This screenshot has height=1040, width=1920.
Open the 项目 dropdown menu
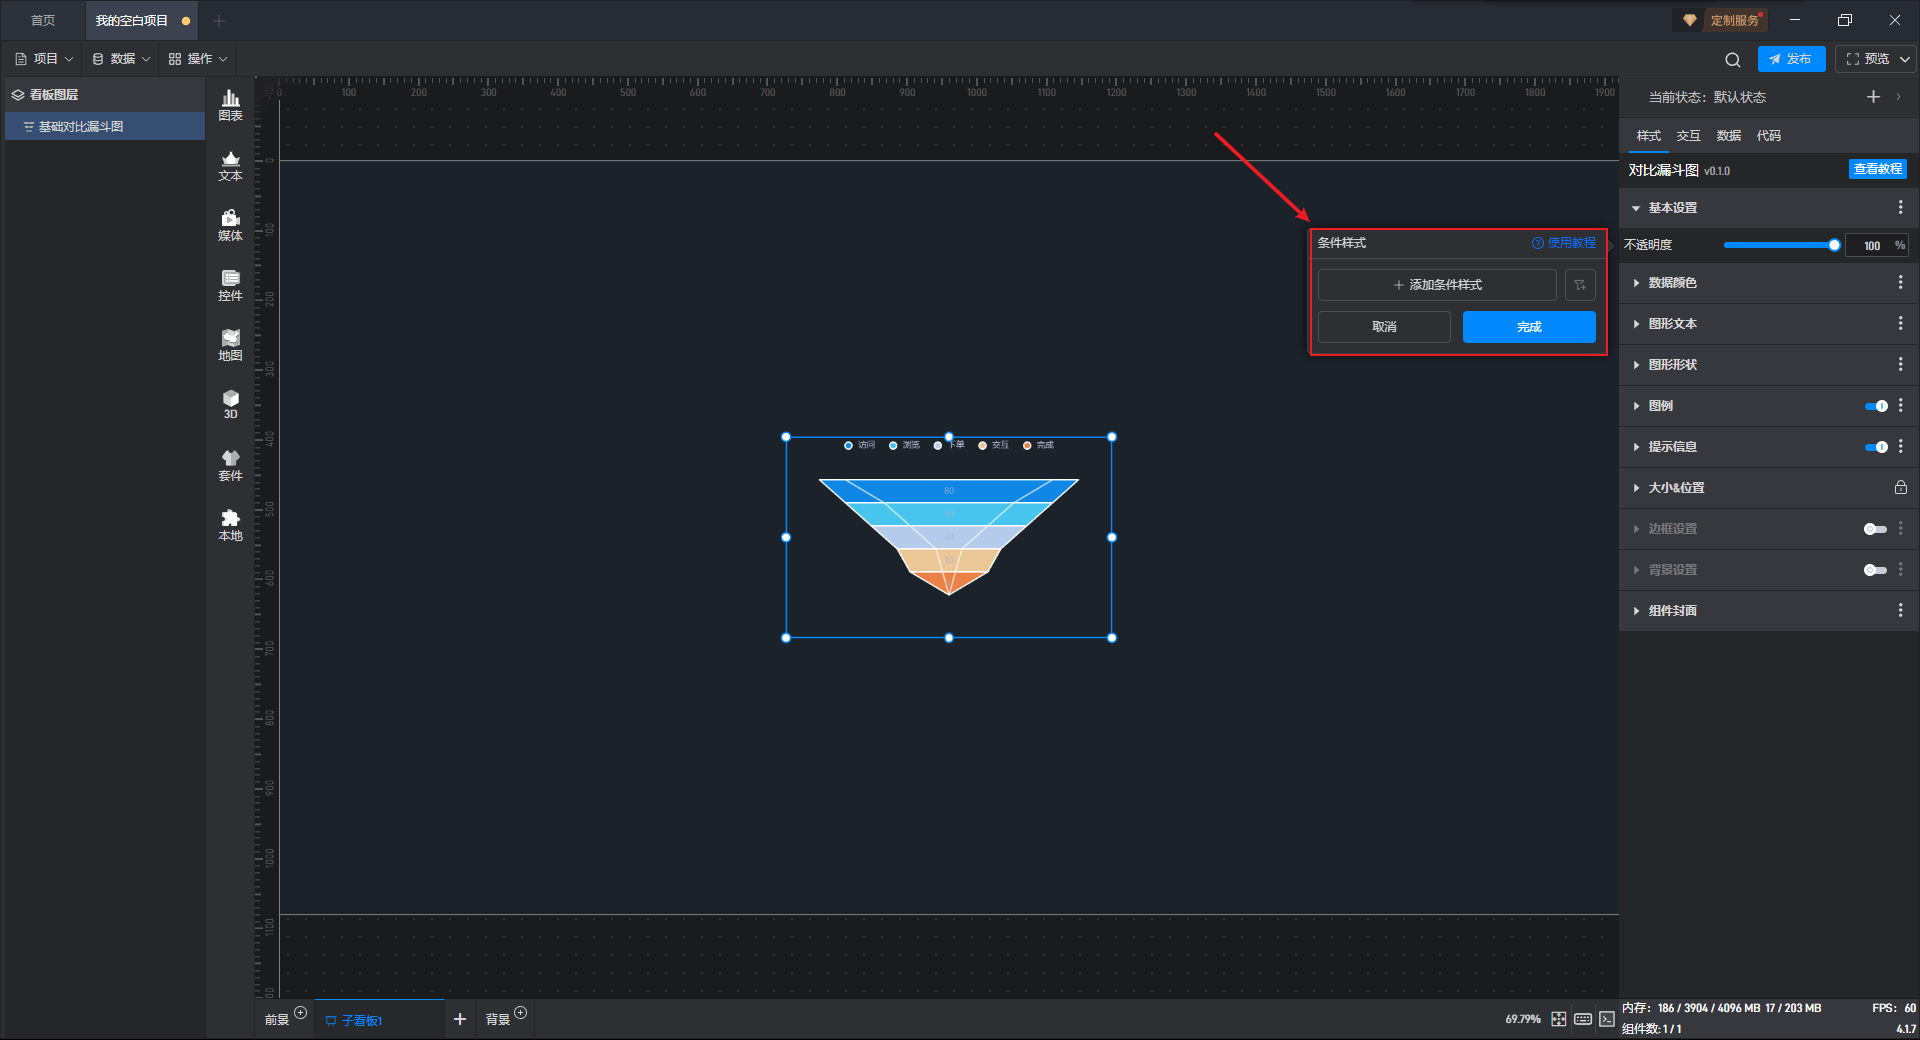pos(44,59)
